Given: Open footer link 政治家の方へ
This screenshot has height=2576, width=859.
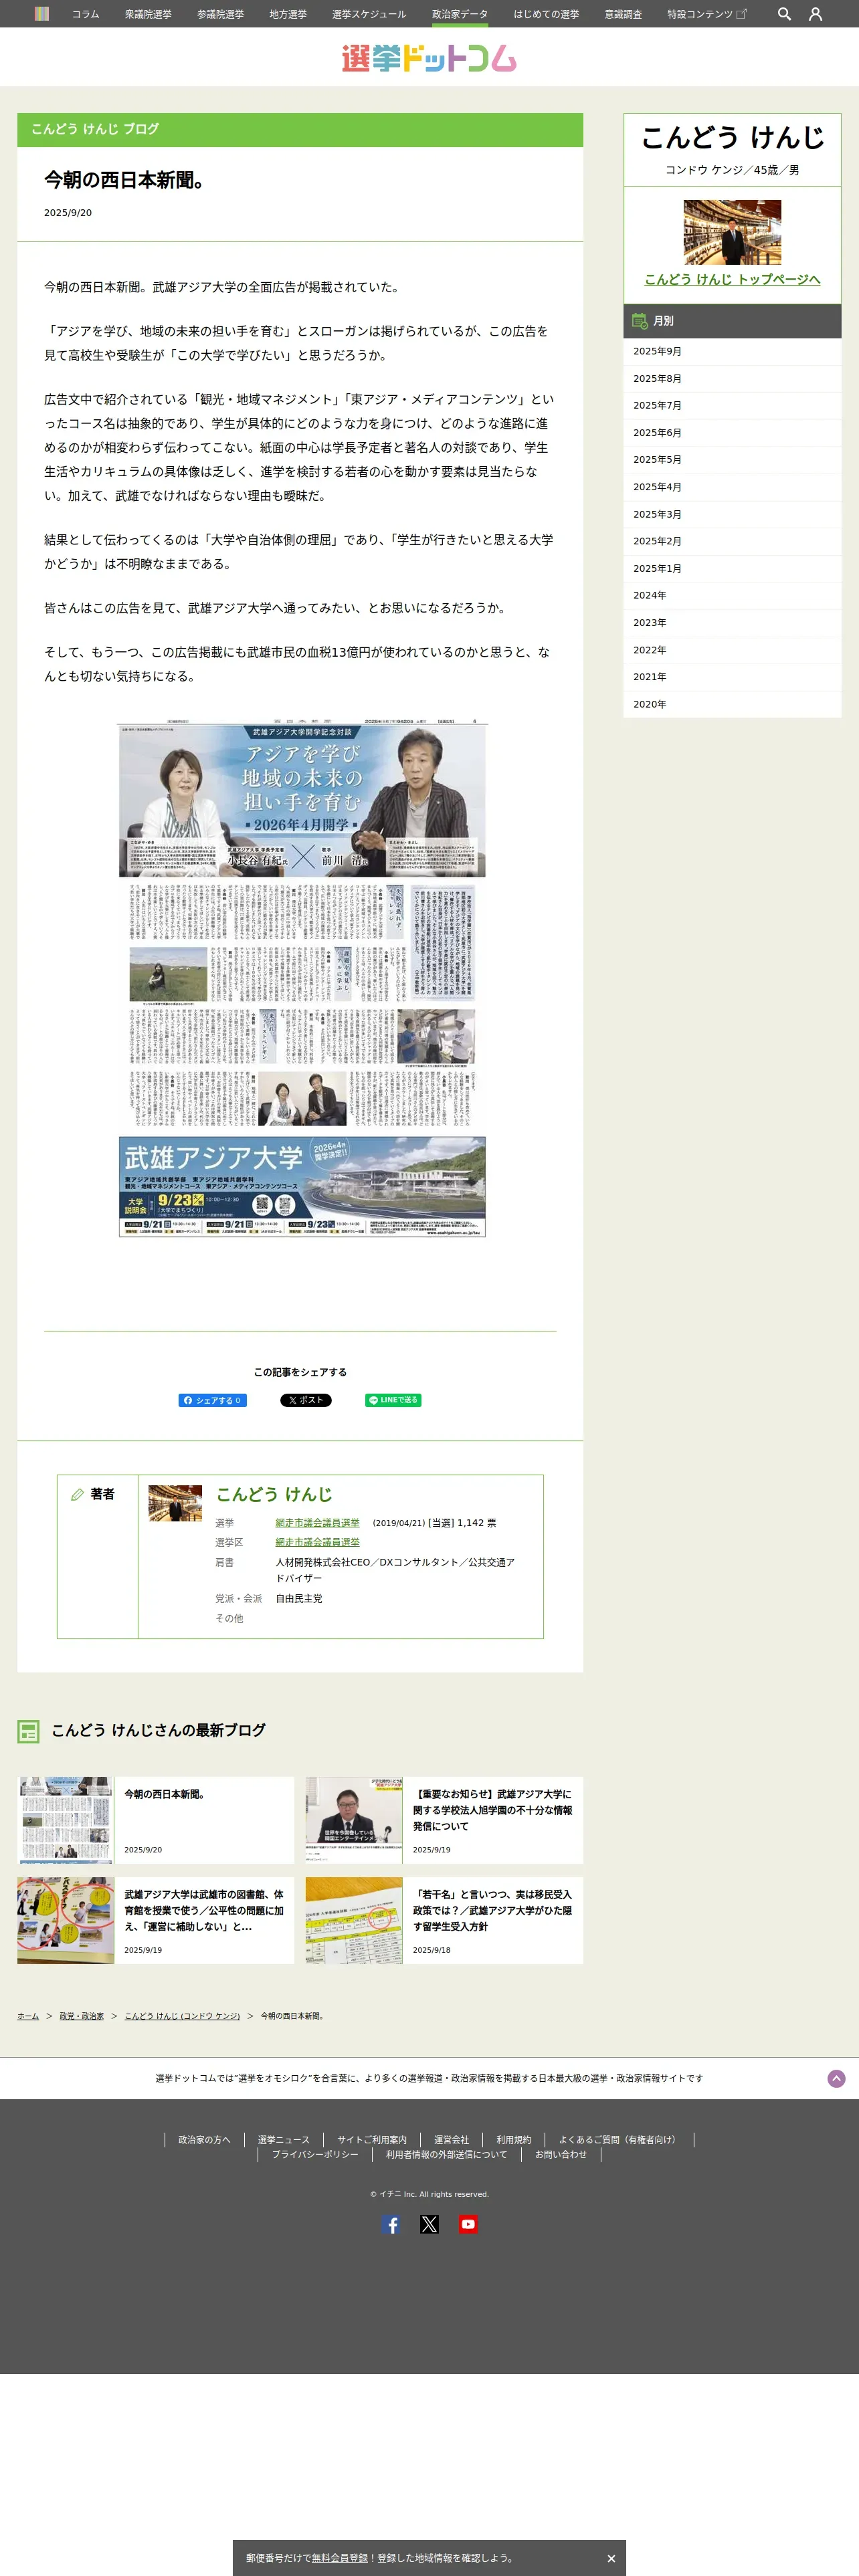Looking at the screenshot, I should pos(204,2140).
